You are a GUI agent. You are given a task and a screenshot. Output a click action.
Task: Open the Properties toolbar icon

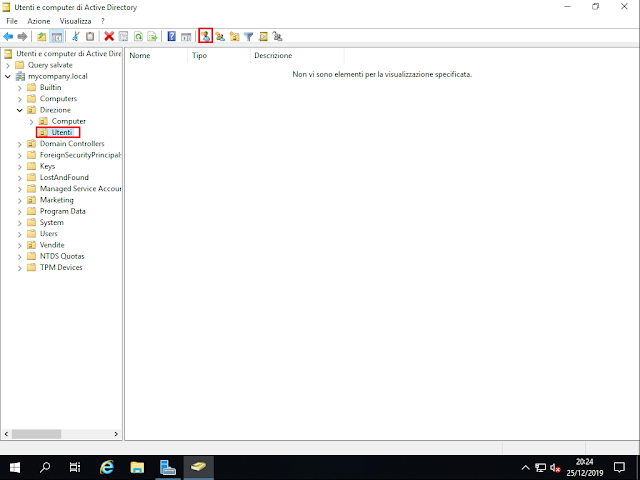click(123, 37)
